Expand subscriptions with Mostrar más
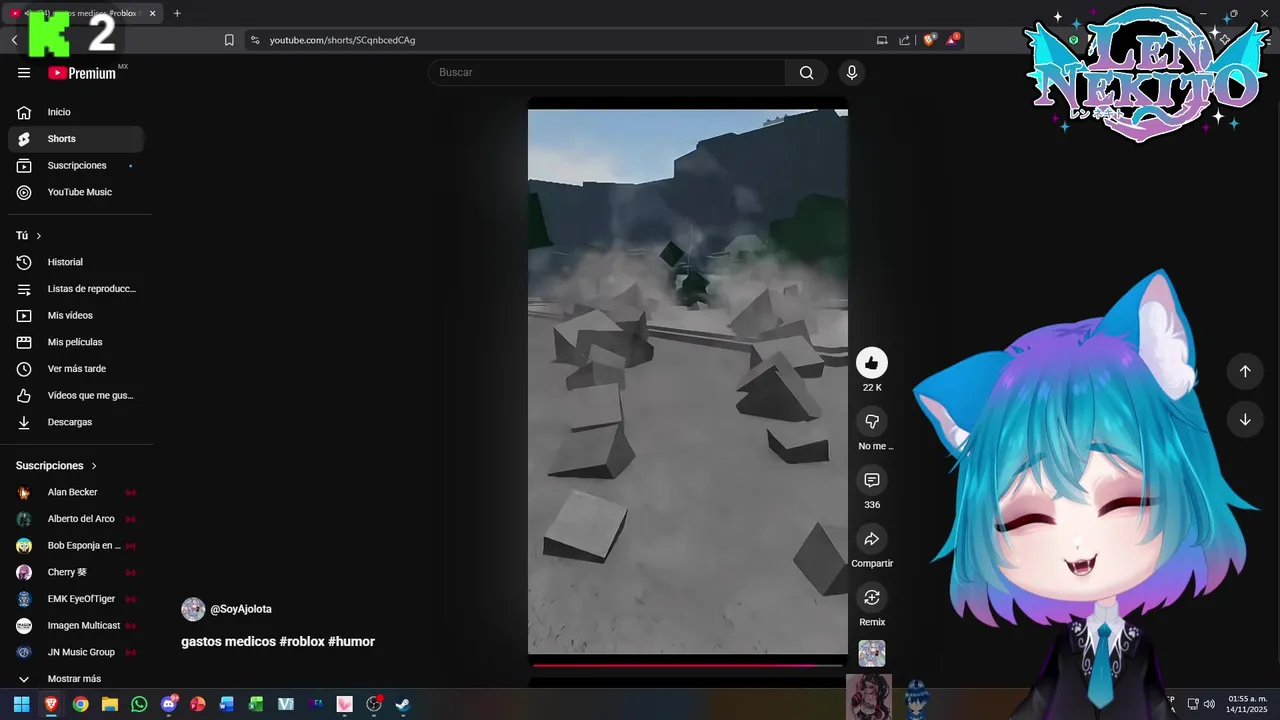Image resolution: width=1280 pixels, height=720 pixels. point(76,679)
